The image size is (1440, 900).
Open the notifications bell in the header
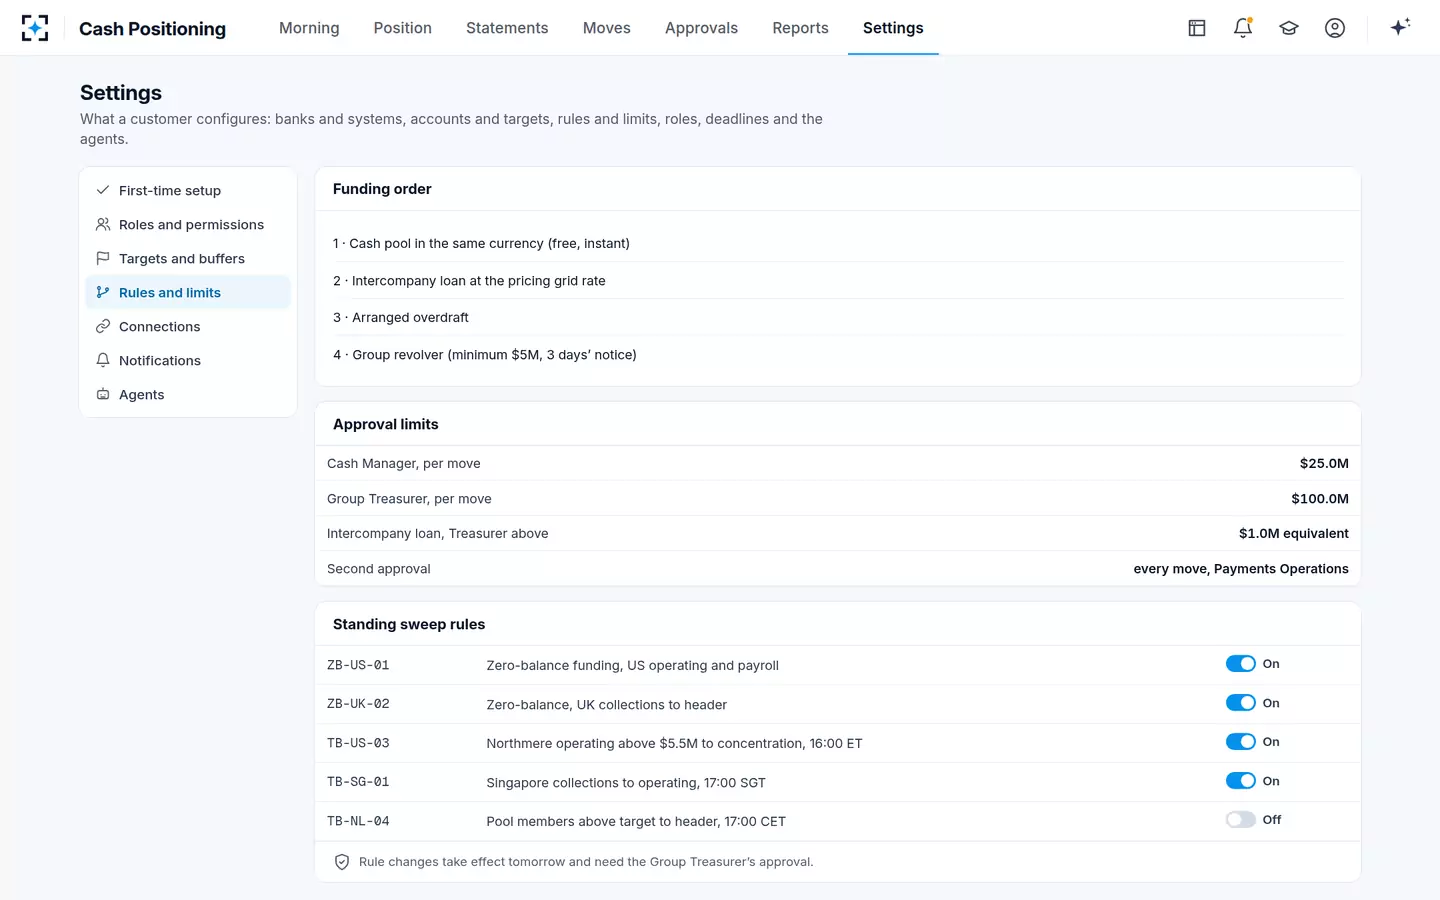point(1243,28)
